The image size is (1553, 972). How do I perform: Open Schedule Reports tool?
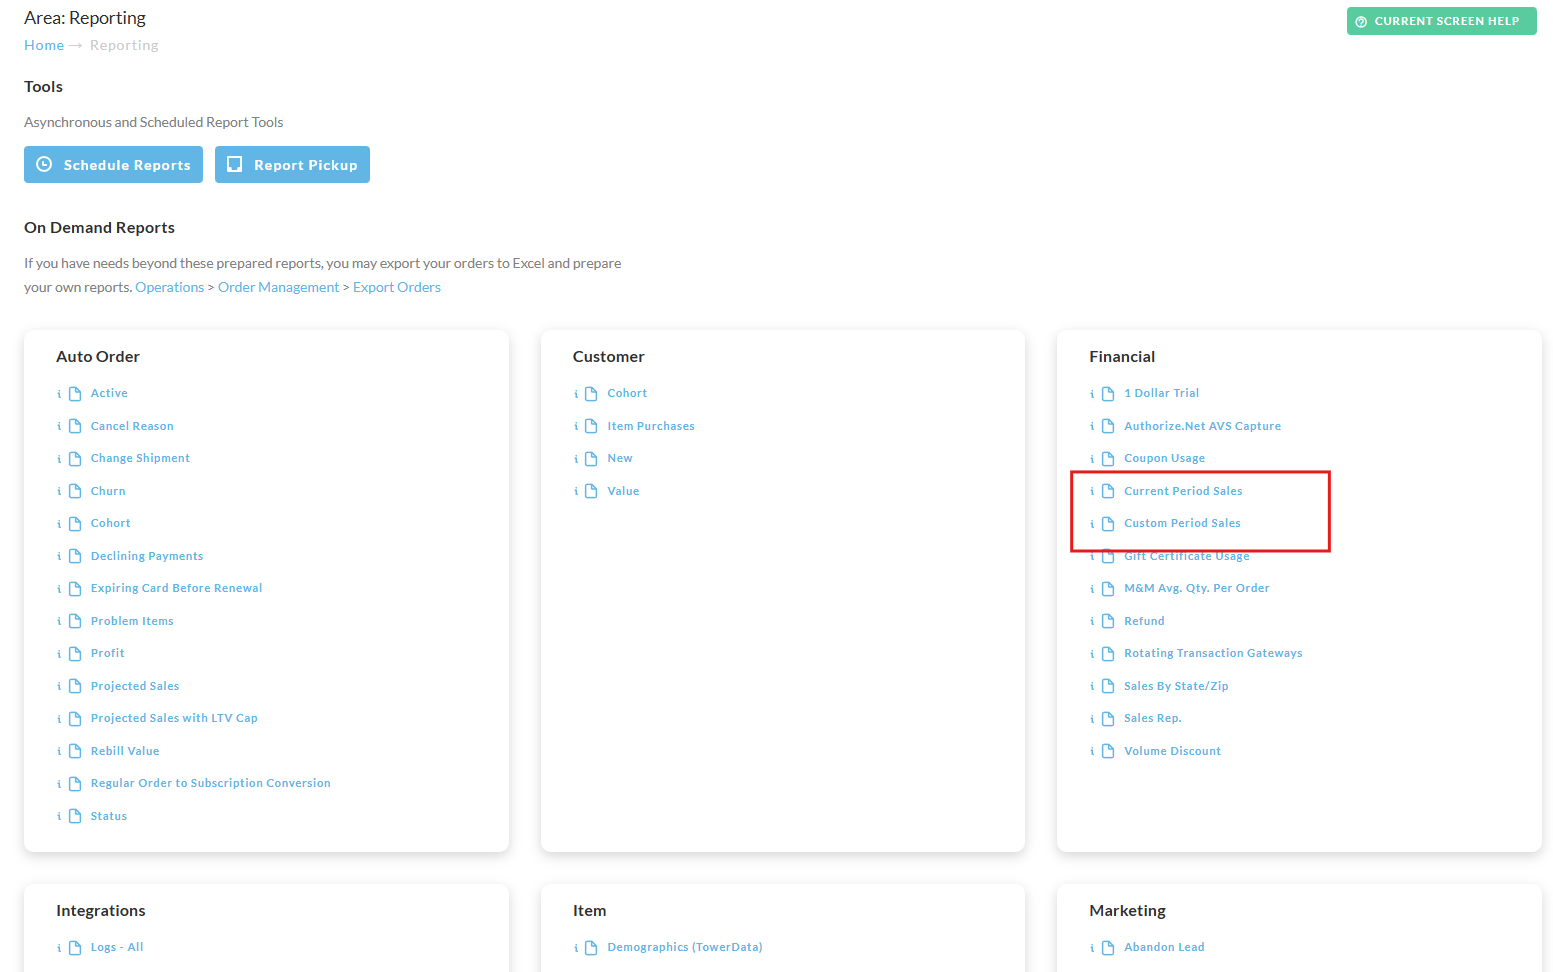click(x=113, y=165)
